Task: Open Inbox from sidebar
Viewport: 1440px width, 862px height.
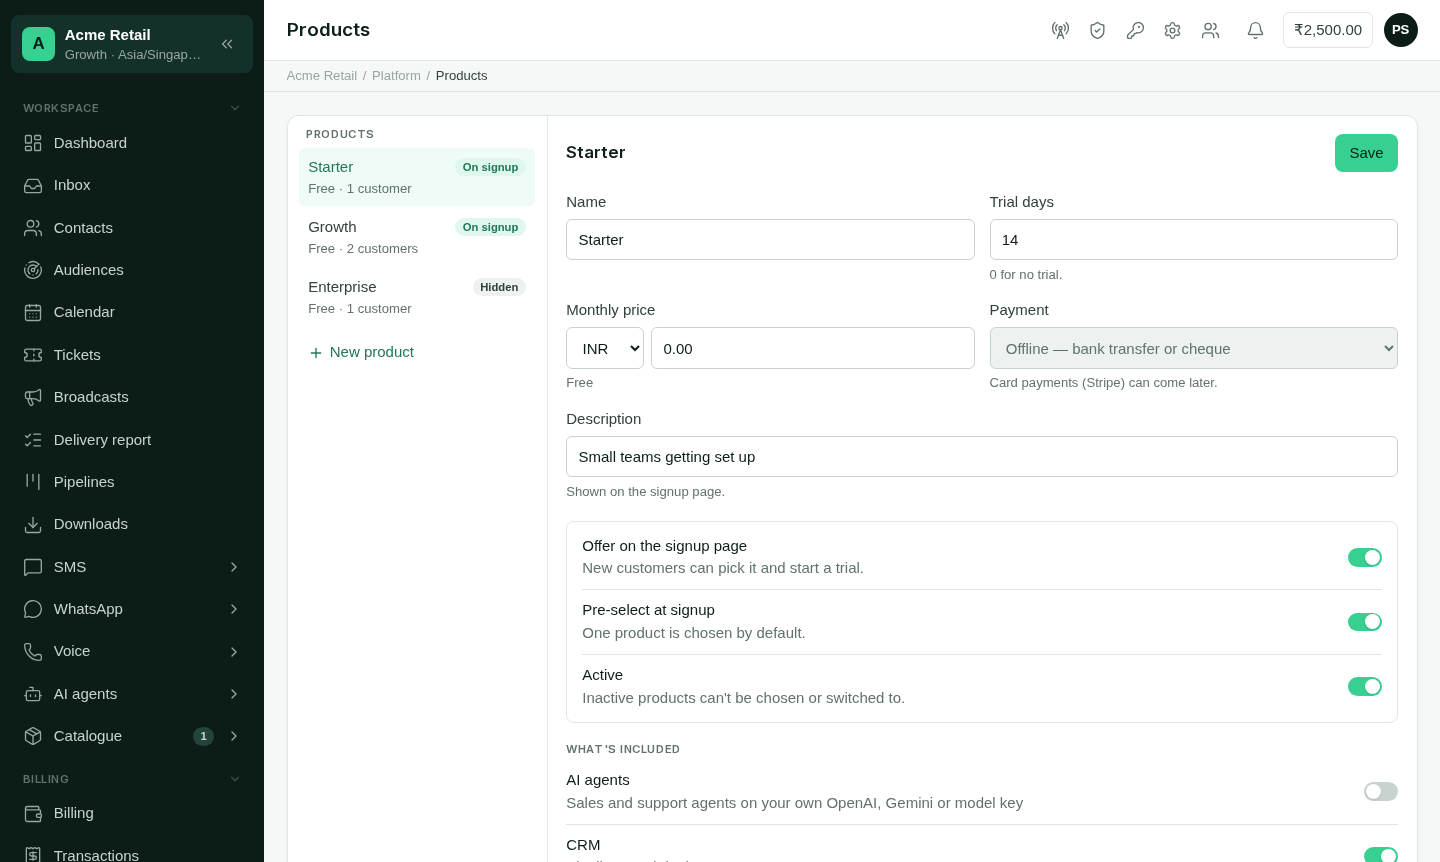Action: 132,185
